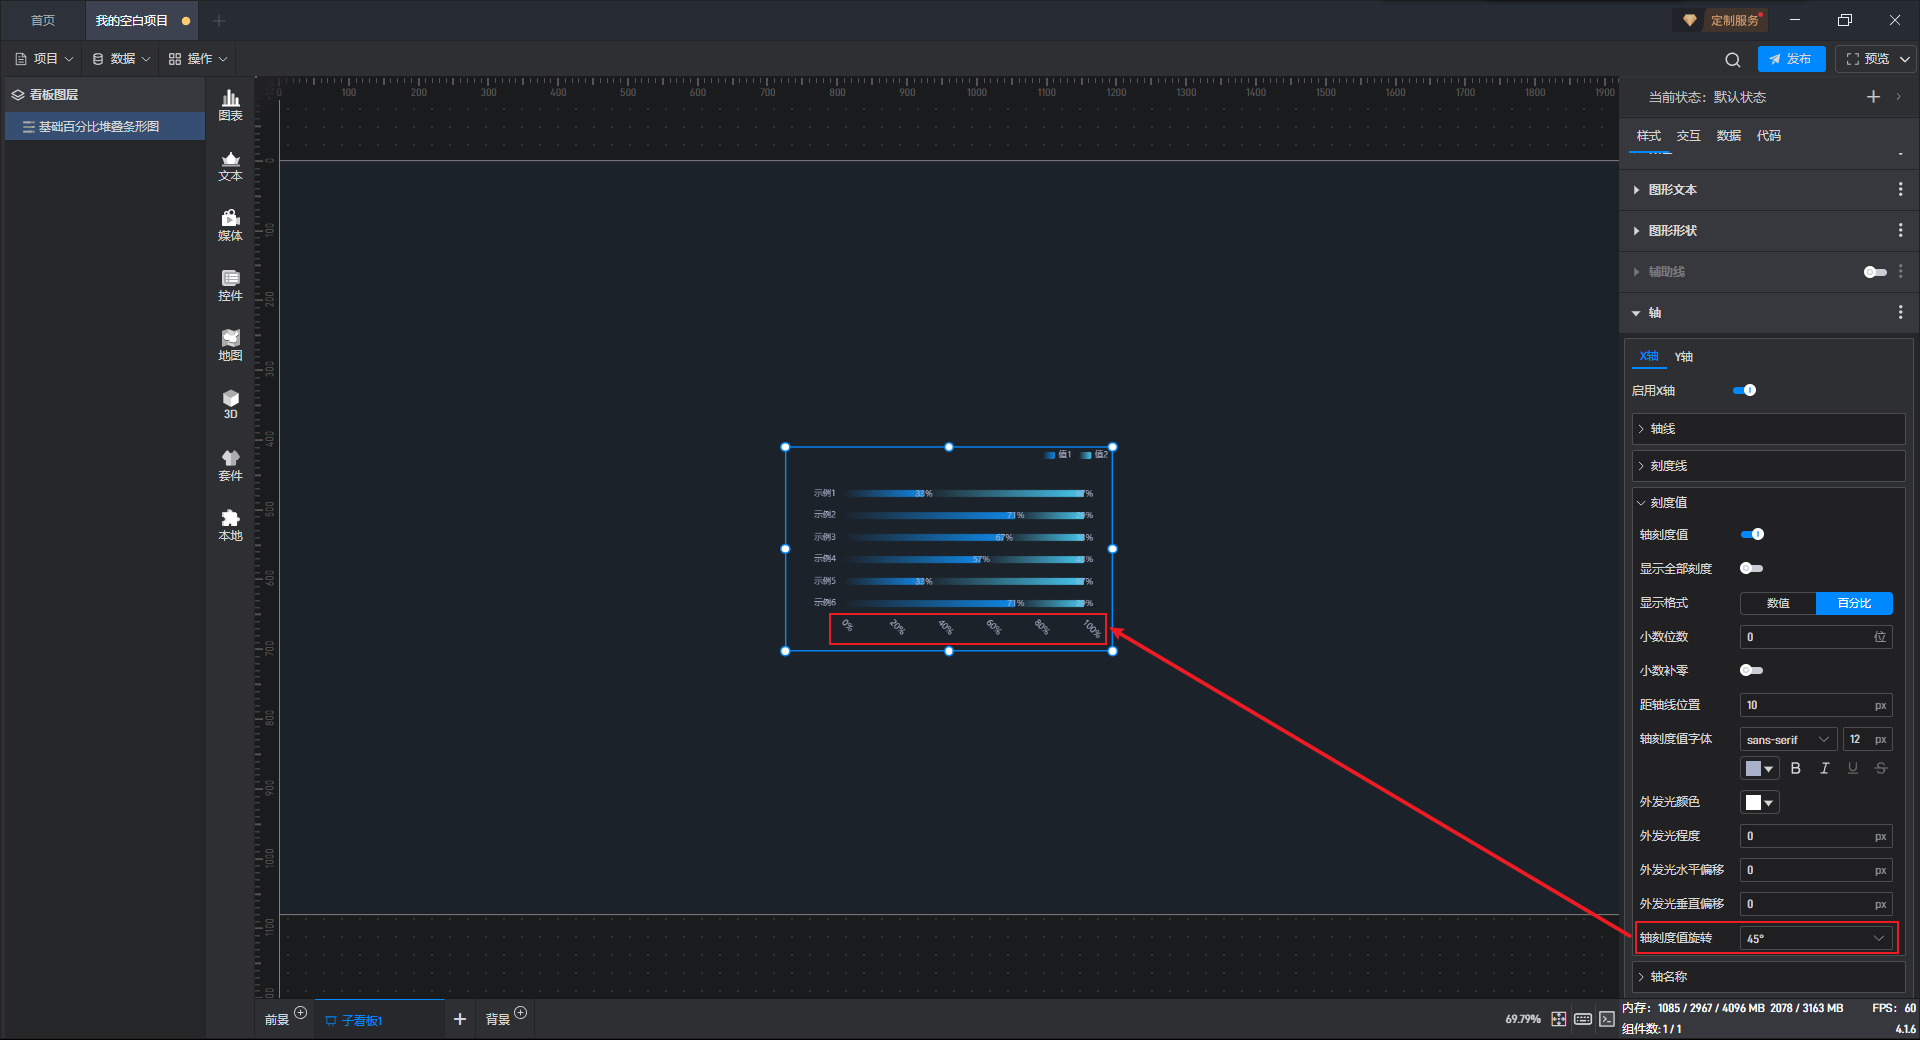
Task: Open the preview options dropdown arrow
Action: point(1905,59)
